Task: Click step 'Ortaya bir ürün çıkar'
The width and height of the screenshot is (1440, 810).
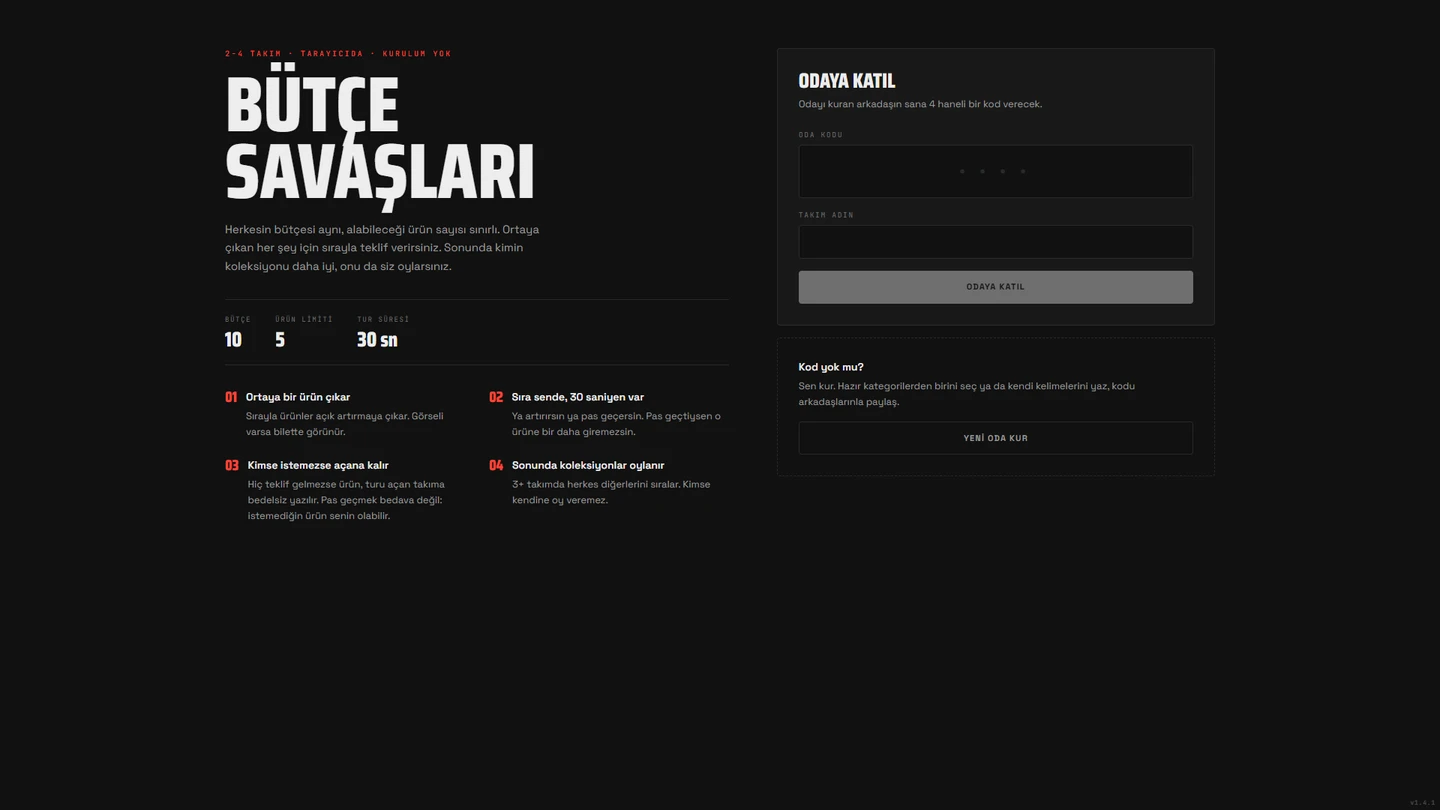Action: [x=298, y=397]
